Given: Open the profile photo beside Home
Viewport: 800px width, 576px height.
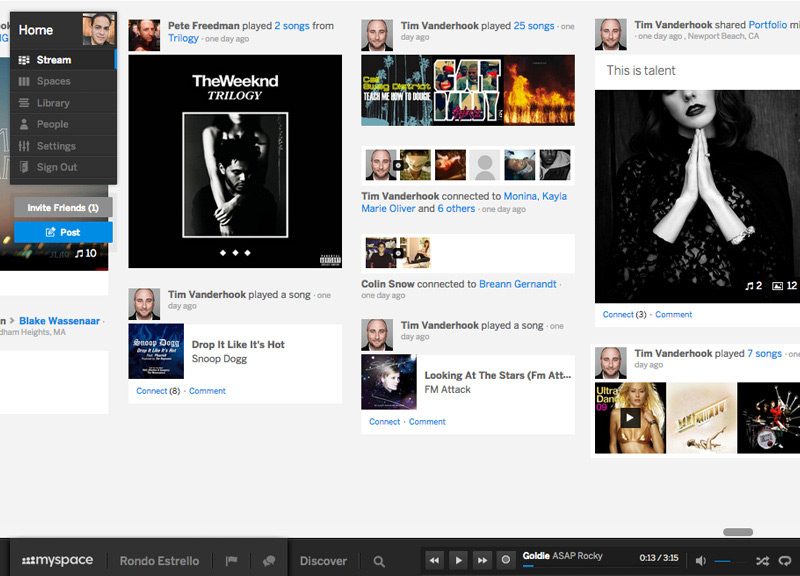Looking at the screenshot, I should tap(98, 30).
